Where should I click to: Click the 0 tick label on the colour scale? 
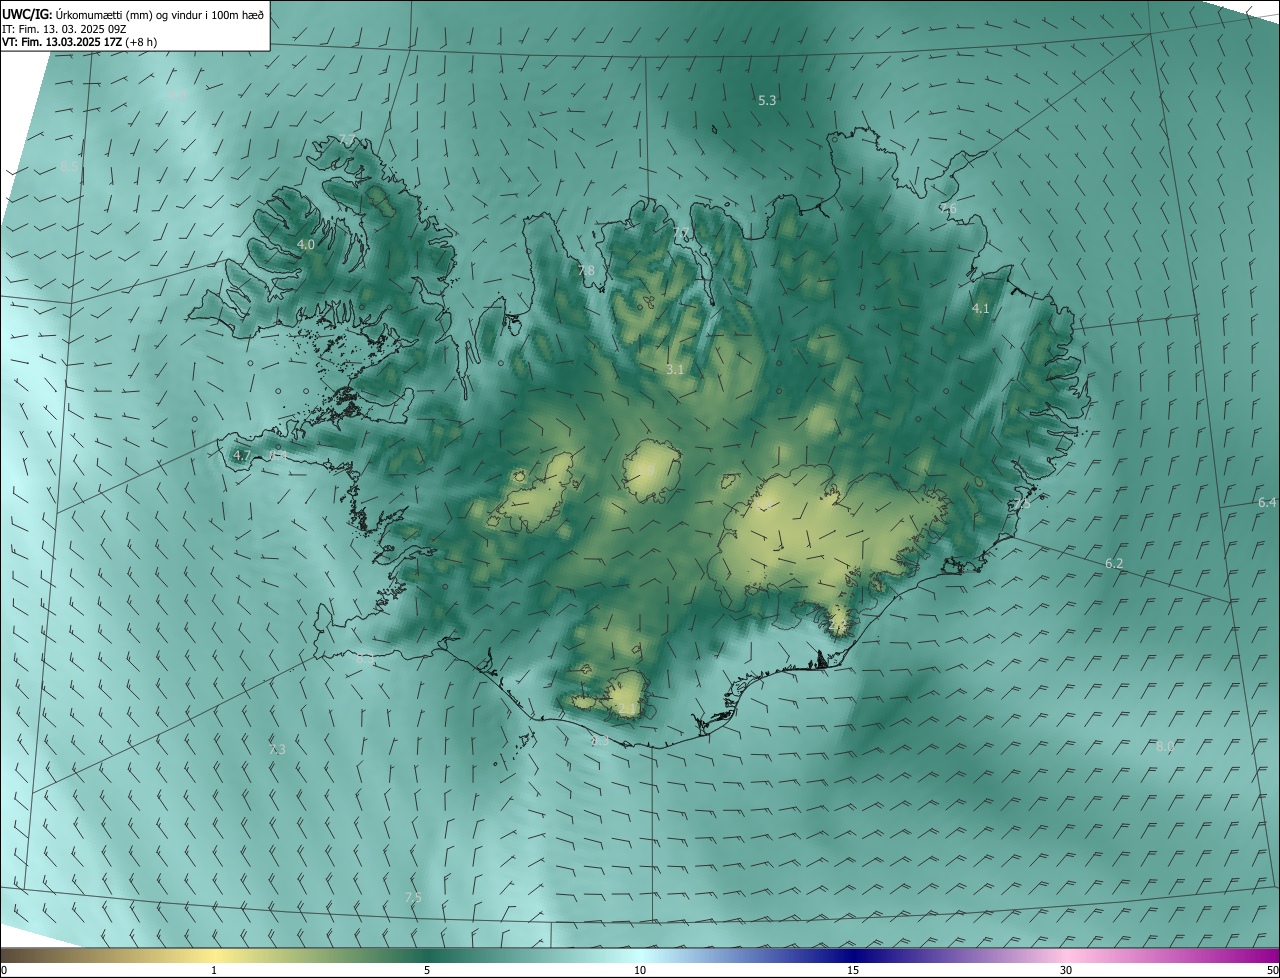point(4,970)
